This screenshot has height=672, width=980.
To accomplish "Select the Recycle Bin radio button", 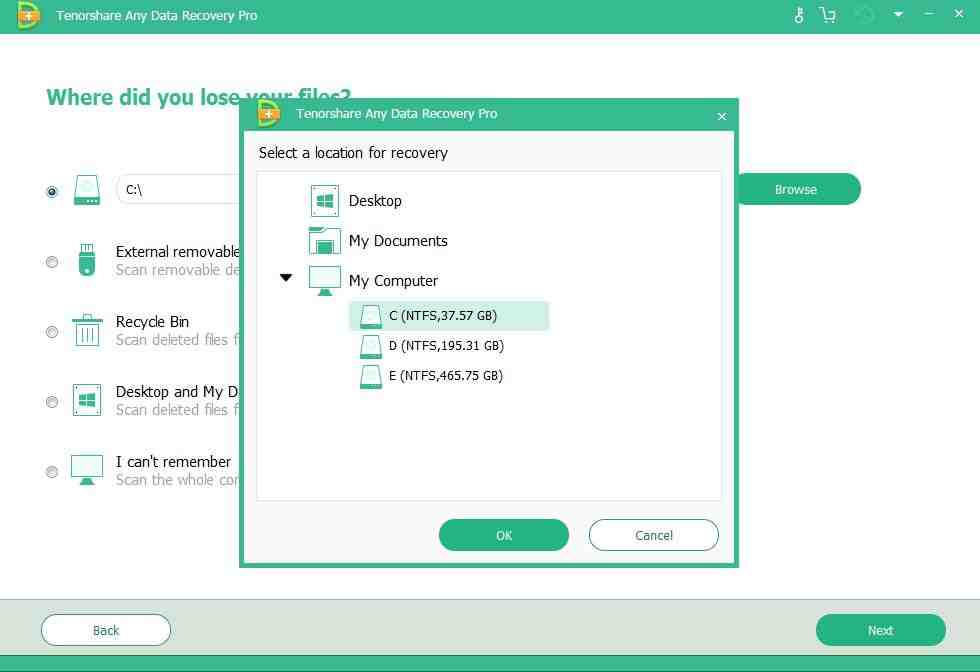I will pyautogui.click(x=52, y=331).
